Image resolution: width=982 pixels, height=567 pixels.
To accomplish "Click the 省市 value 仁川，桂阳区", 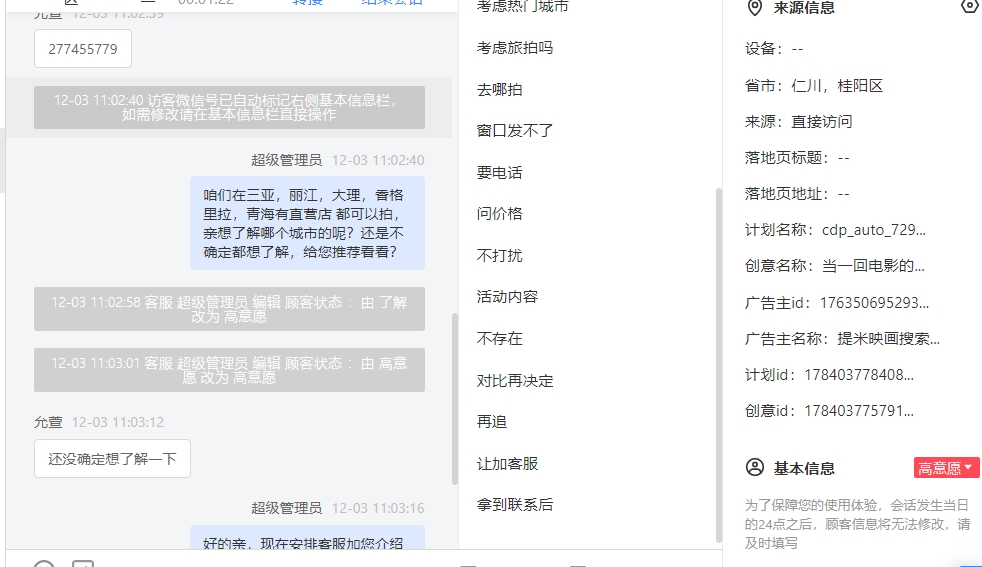I will [x=837, y=86].
